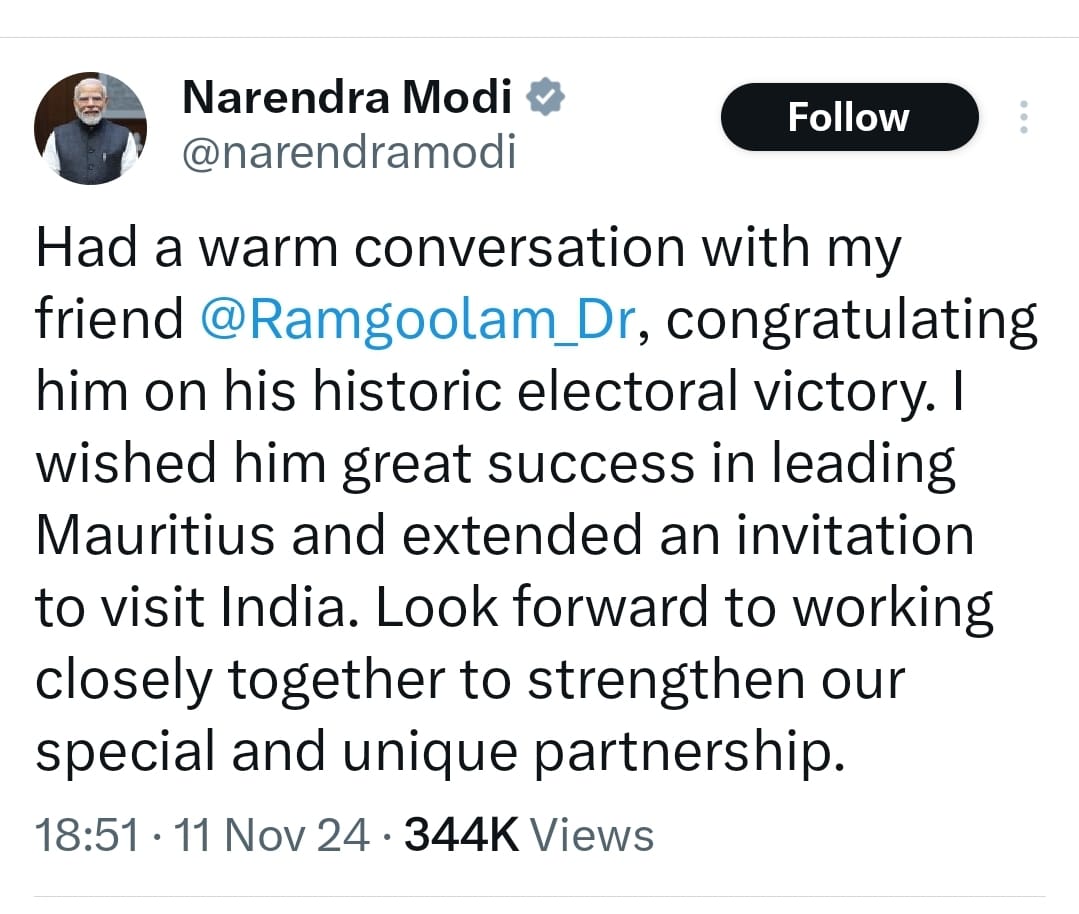Screen dimensions: 1079x914
Task: Open the 344K view count
Action: pos(461,835)
